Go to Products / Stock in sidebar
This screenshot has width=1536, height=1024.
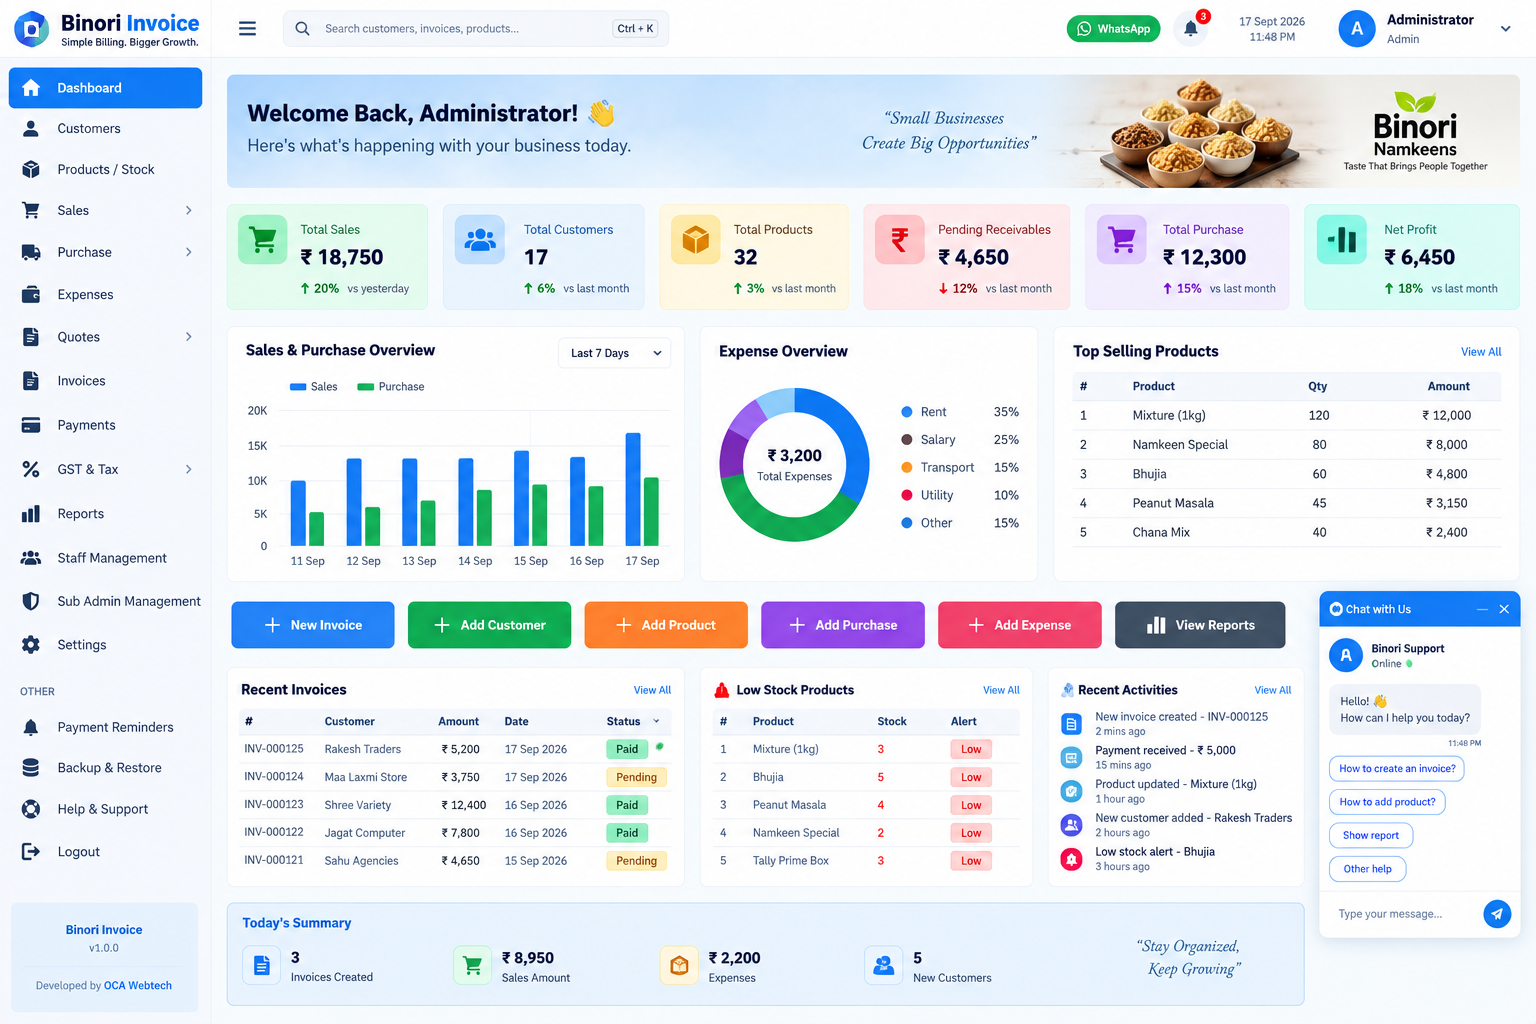pyautogui.click(x=105, y=170)
